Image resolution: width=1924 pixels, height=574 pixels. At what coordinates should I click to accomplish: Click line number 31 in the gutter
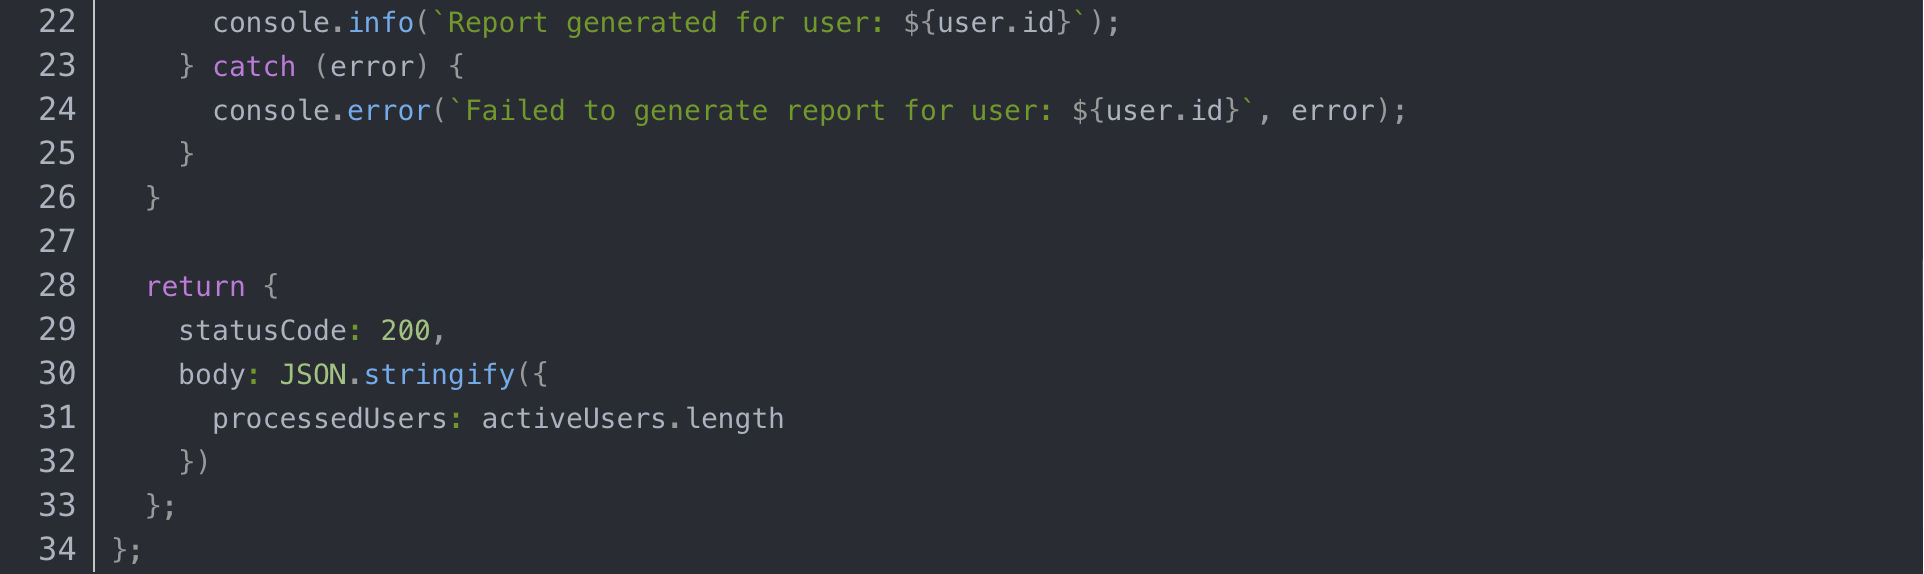57,418
